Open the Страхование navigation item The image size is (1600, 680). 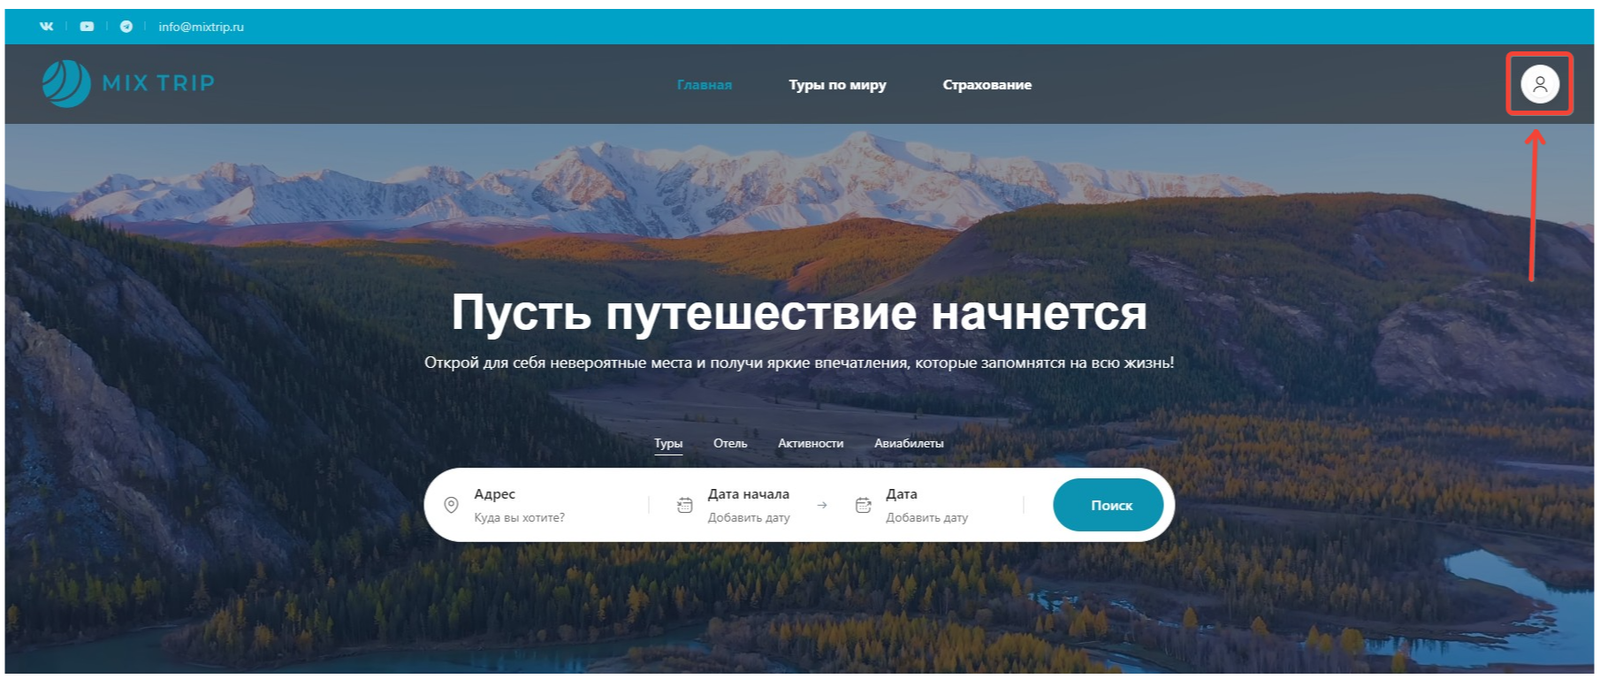(987, 85)
